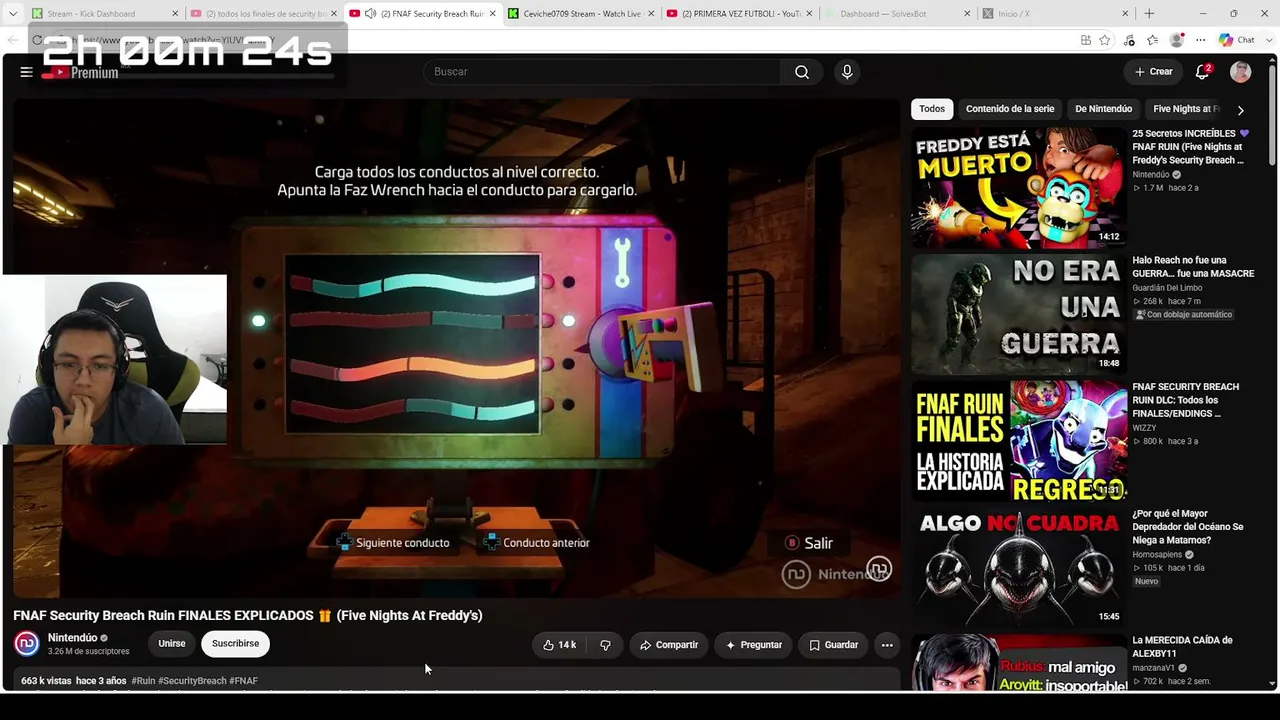The width and height of the screenshot is (1280, 720).
Task: Open the '25 Secretos INCREÍBLES' video title
Action: click(1190, 147)
